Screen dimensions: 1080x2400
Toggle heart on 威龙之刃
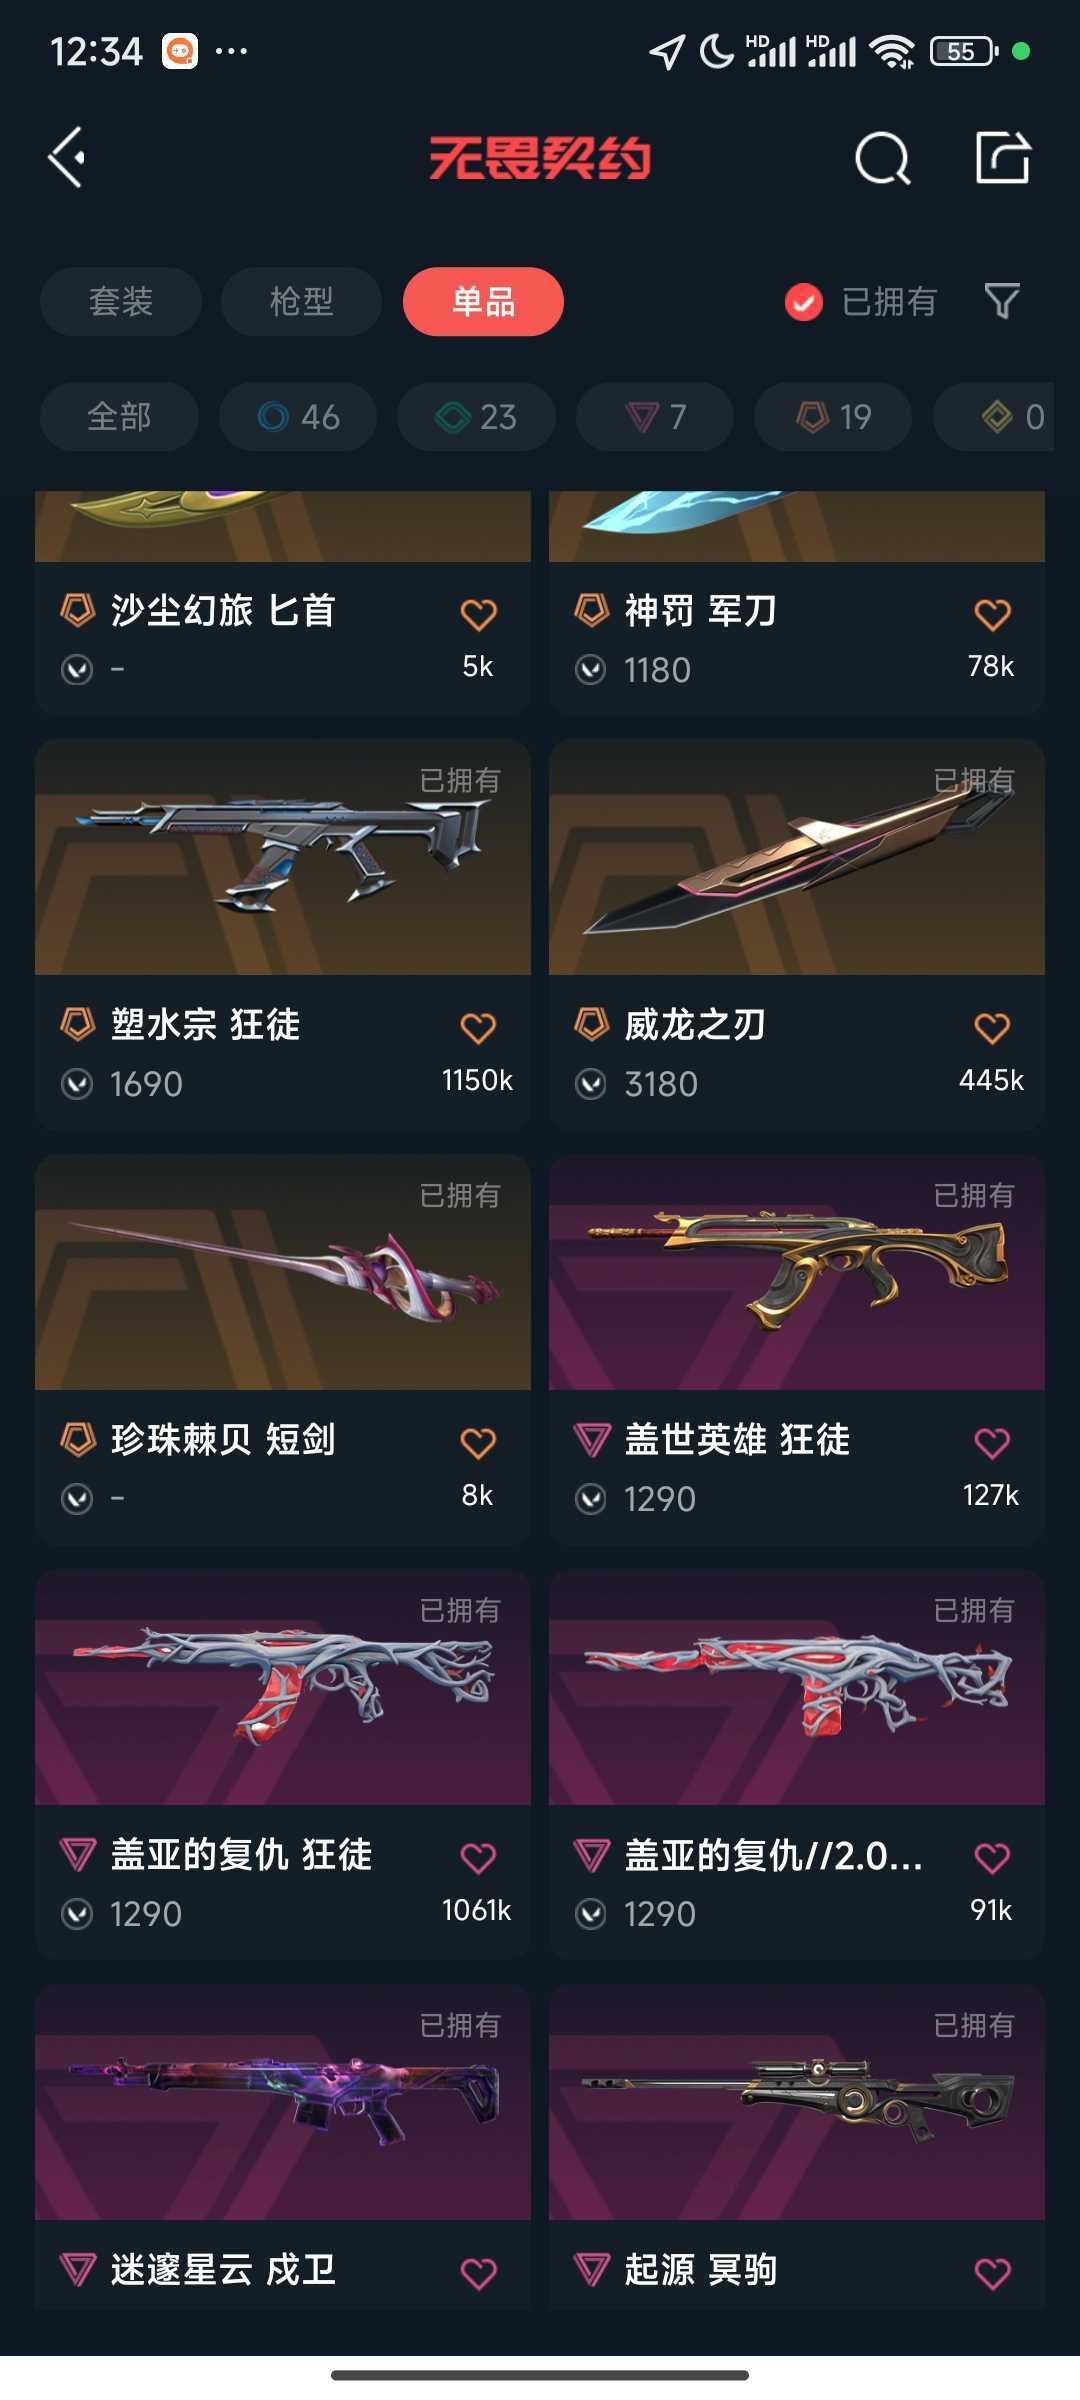pos(992,1027)
